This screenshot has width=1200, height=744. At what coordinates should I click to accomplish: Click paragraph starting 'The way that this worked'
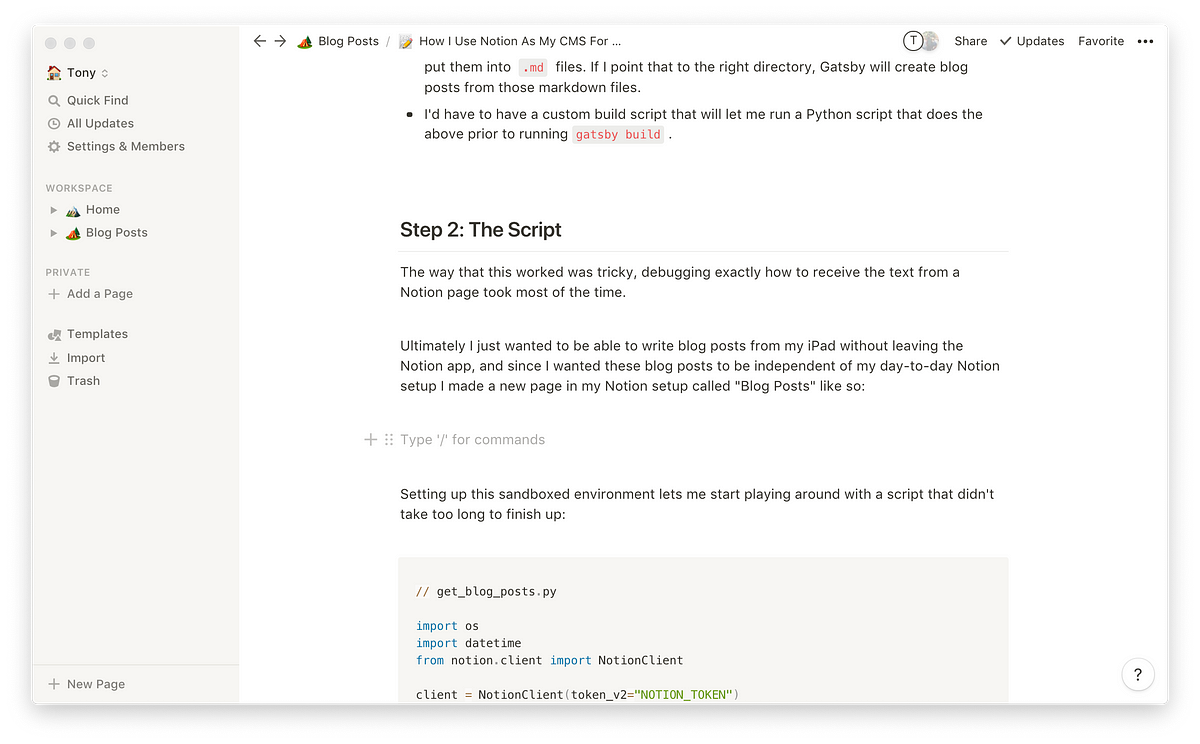pyautogui.click(x=680, y=282)
